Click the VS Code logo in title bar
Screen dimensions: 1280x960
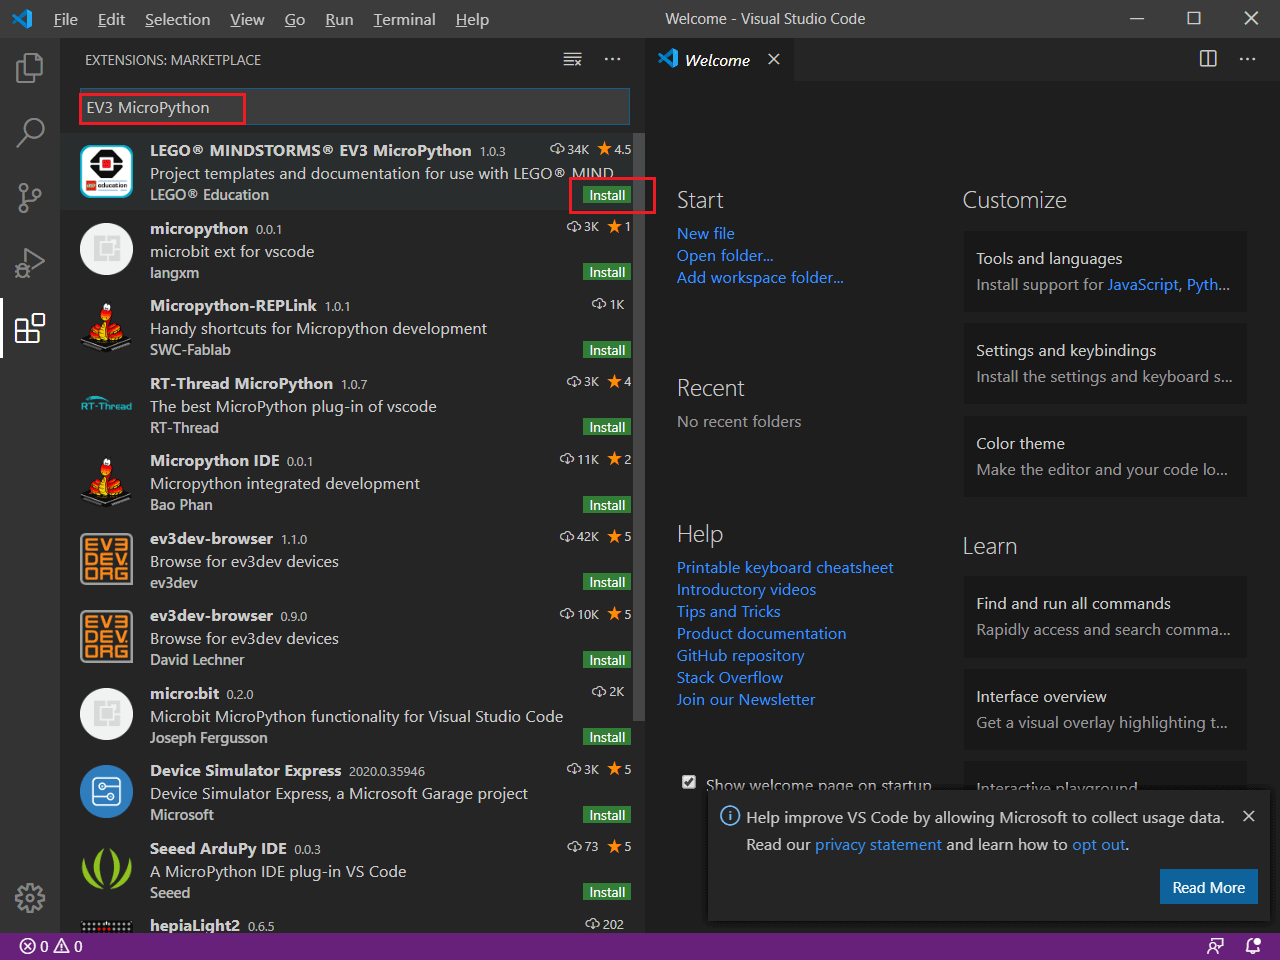[22, 19]
